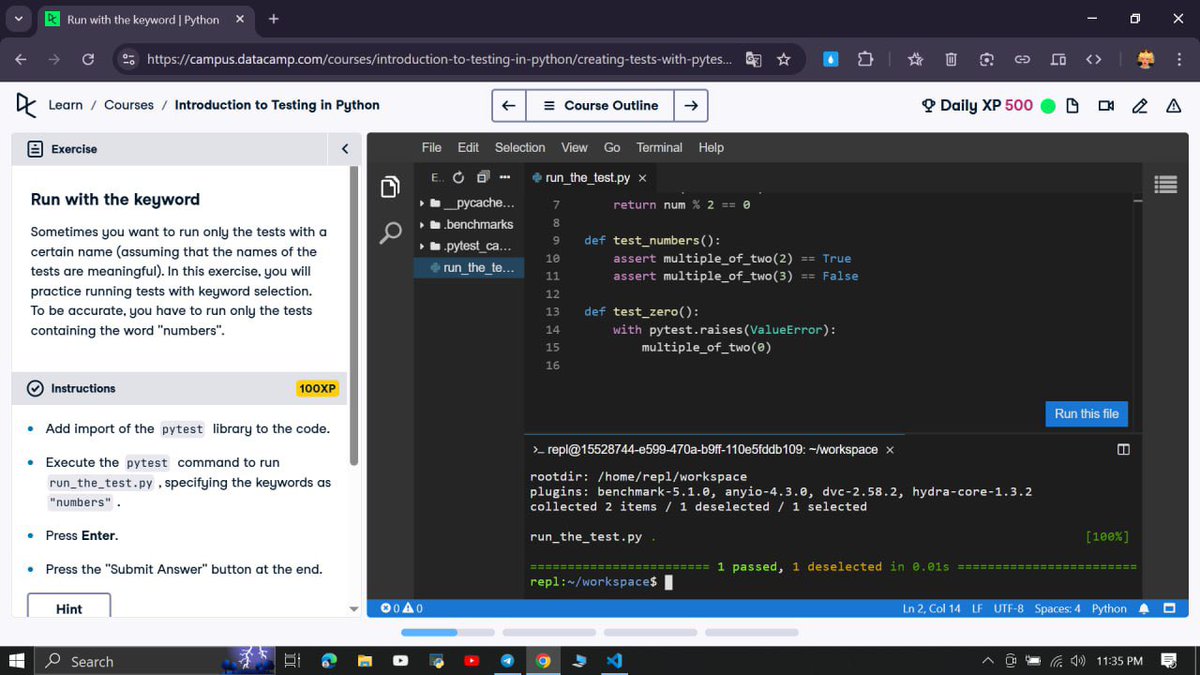The width and height of the screenshot is (1200, 675).
Task: Refresh the file explorer
Action: tap(458, 176)
